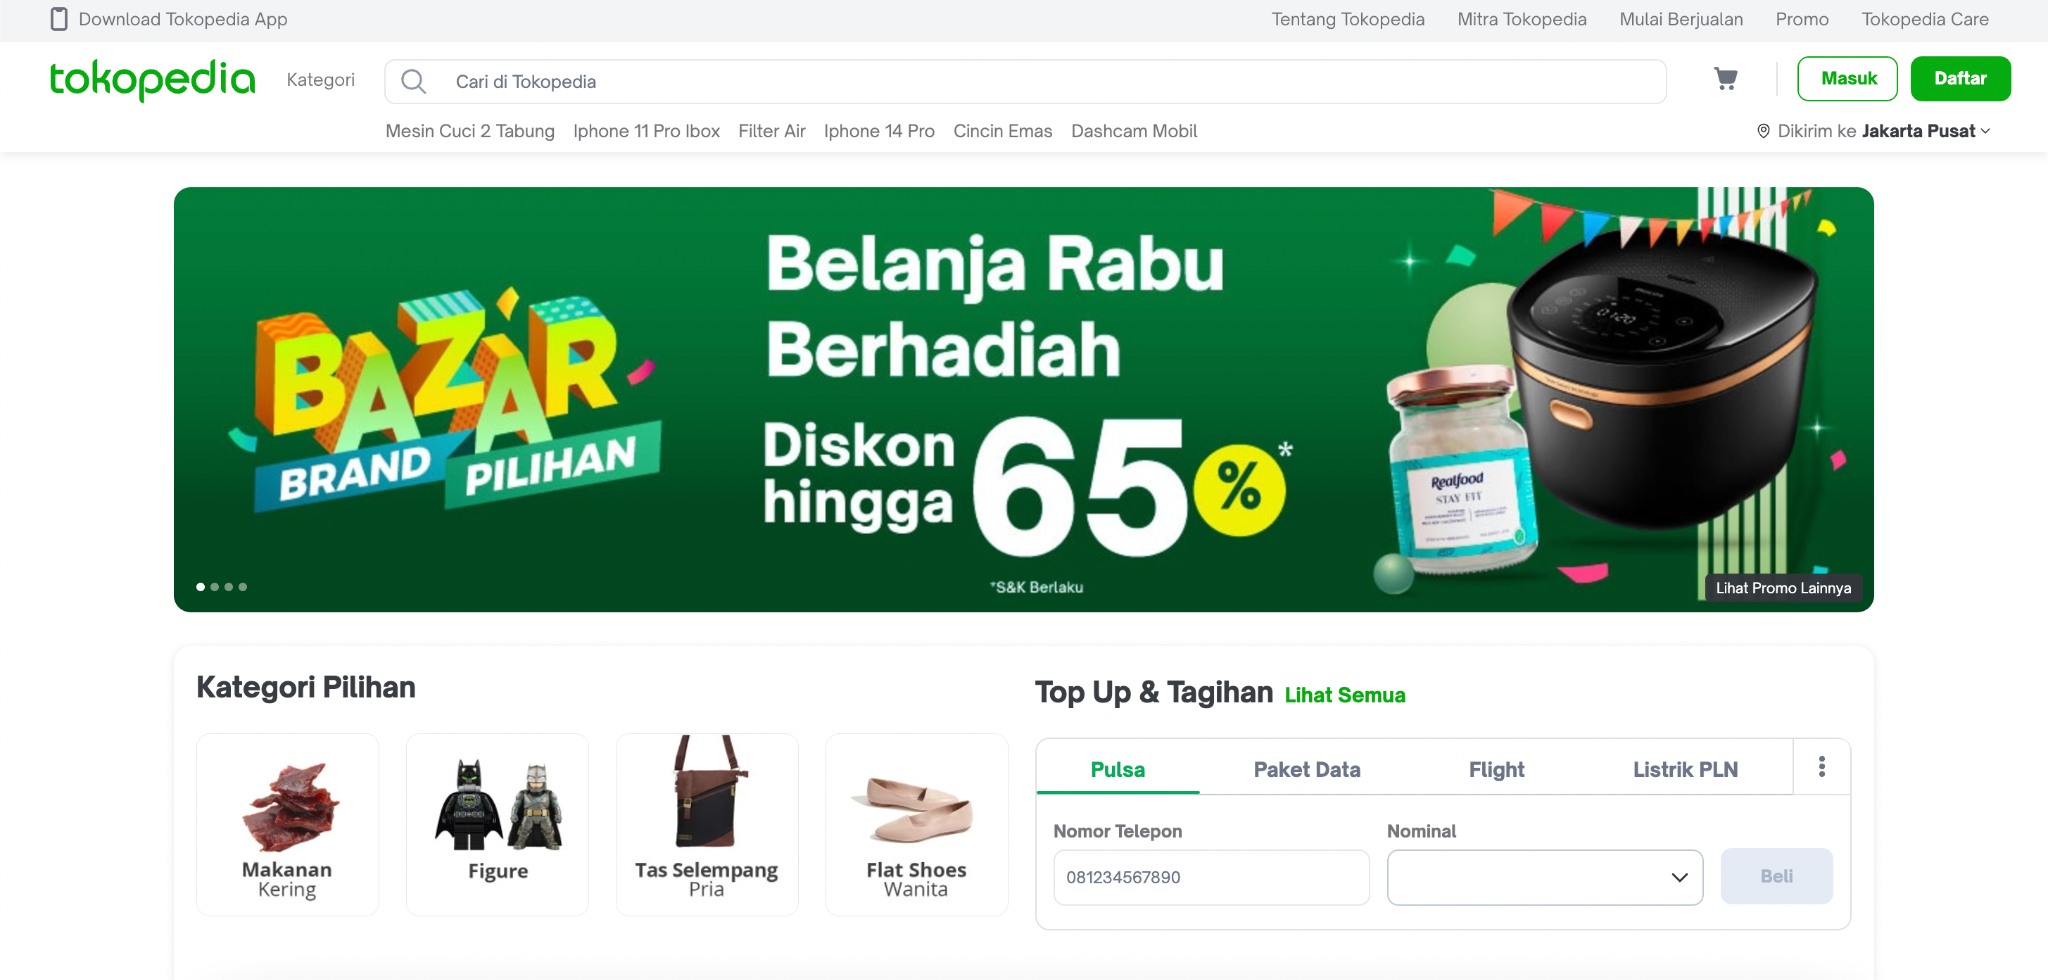The image size is (2048, 980).
Task: Select the second banner carousel dot
Action: pos(215,587)
